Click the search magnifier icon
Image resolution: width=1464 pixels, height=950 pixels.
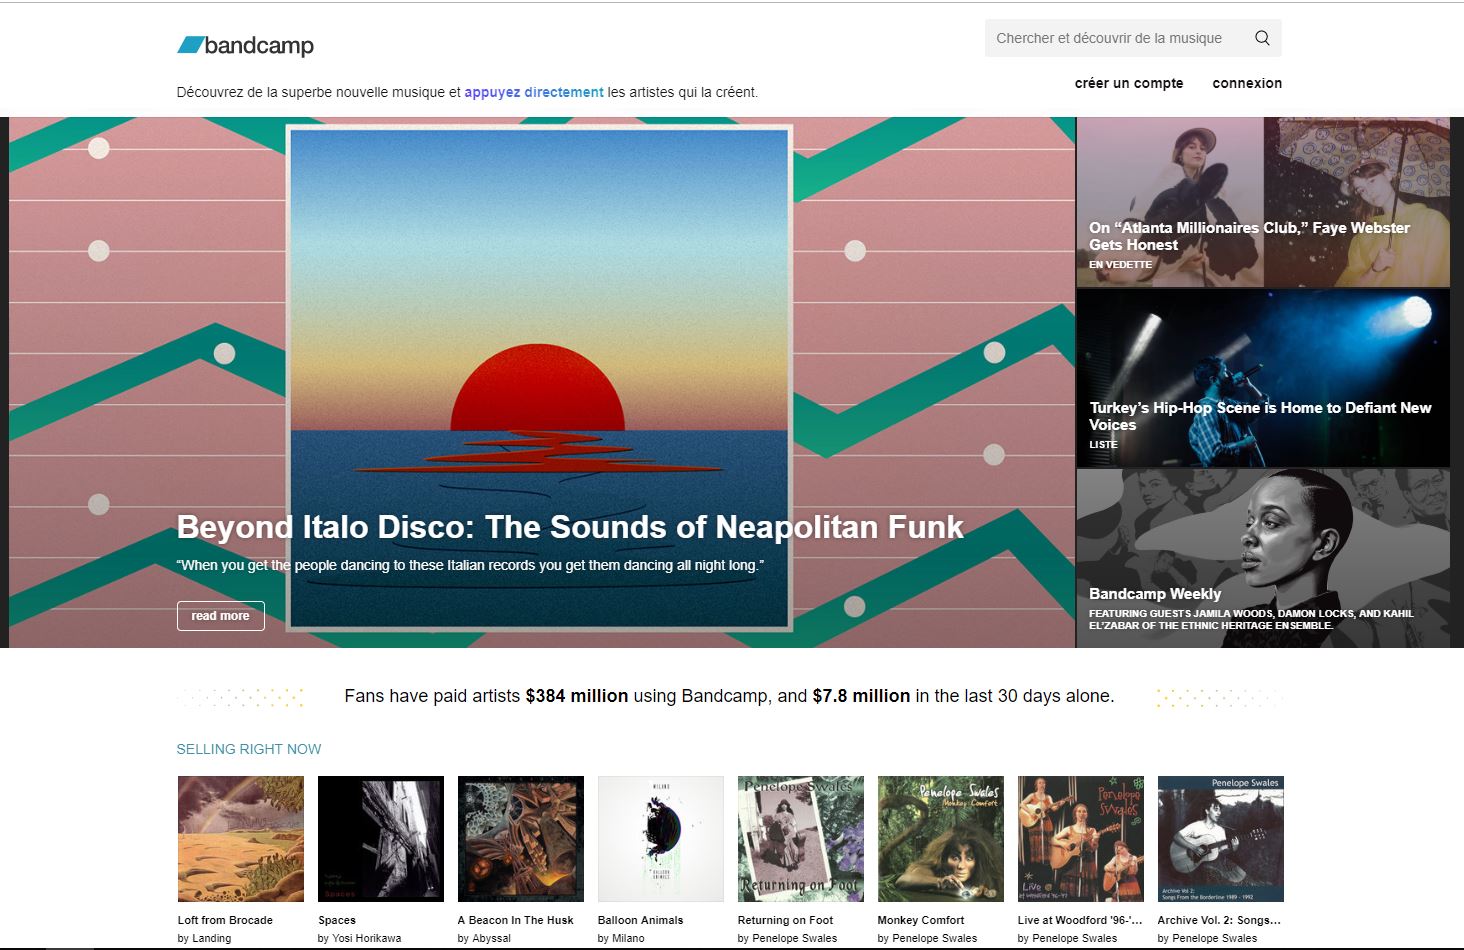point(1262,38)
